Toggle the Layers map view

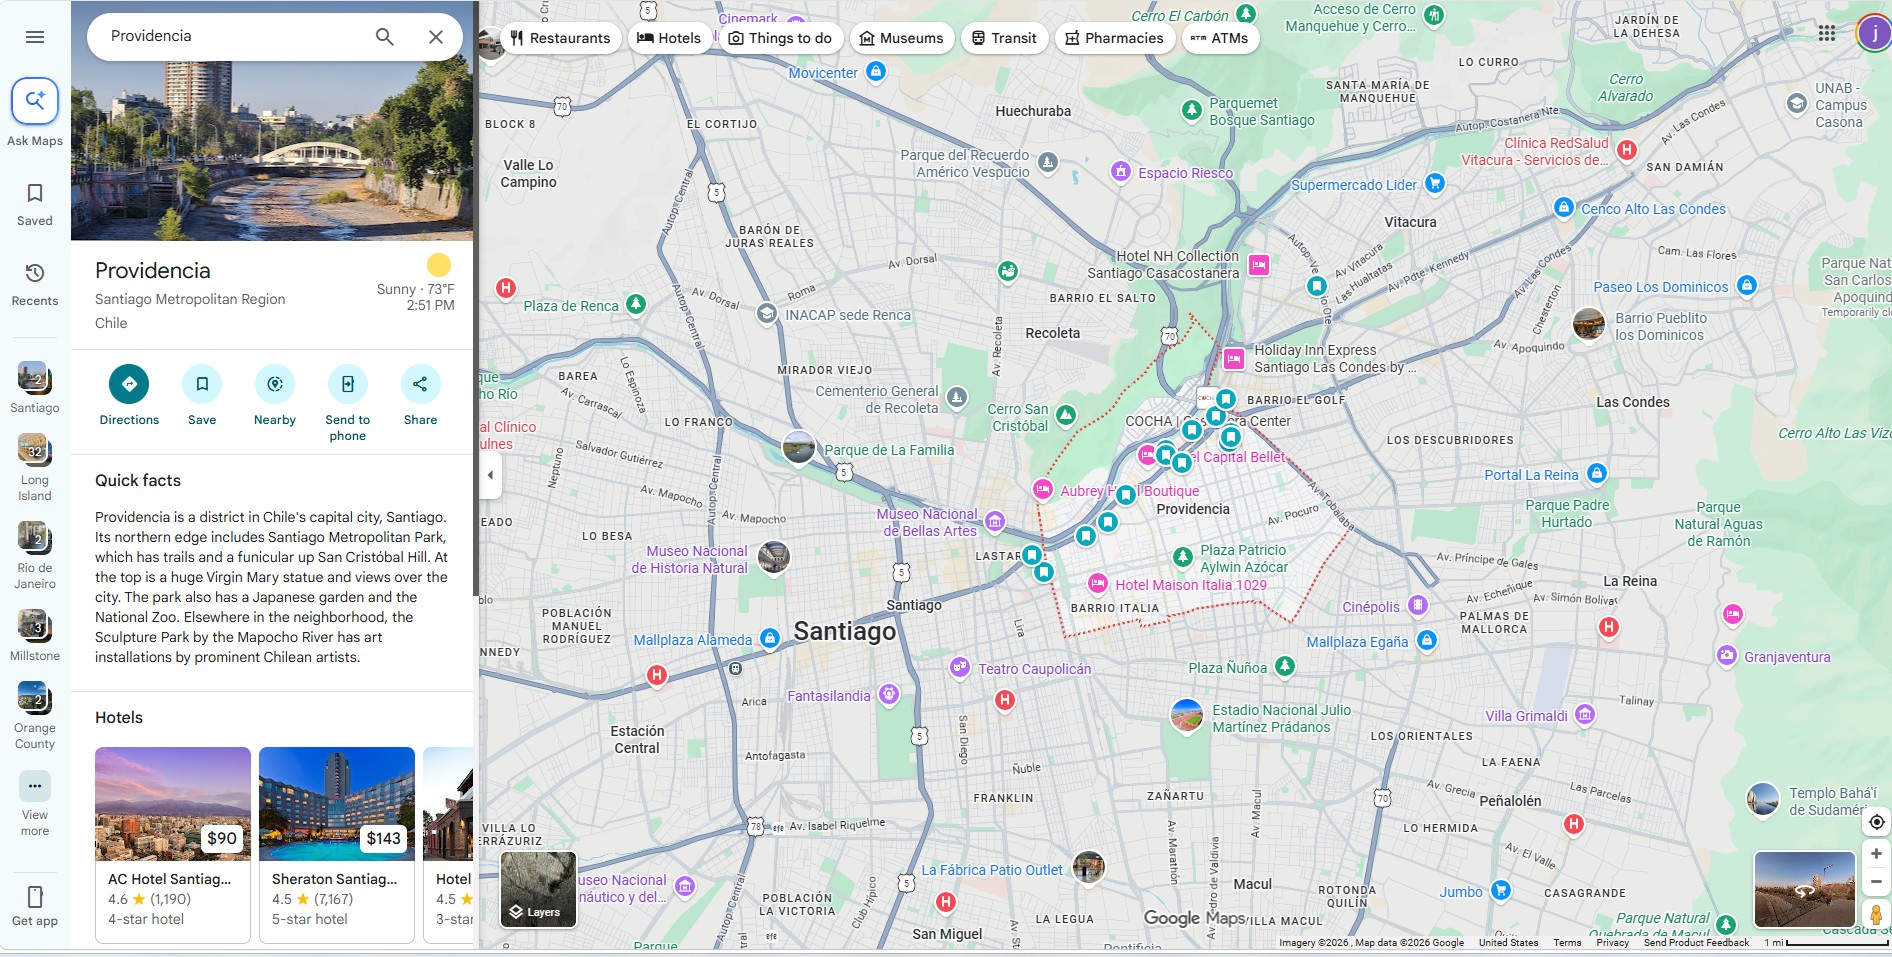[x=538, y=889]
